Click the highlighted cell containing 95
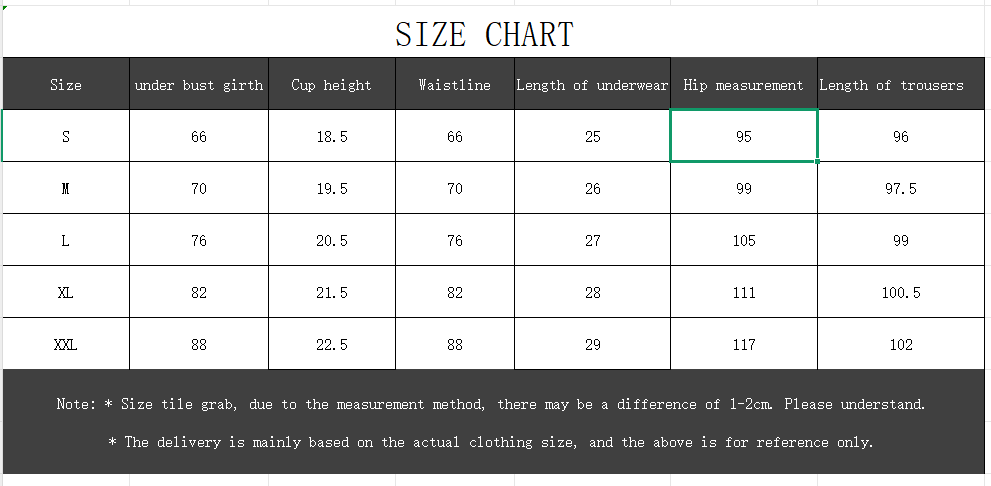Image resolution: width=991 pixels, height=486 pixels. (x=744, y=136)
